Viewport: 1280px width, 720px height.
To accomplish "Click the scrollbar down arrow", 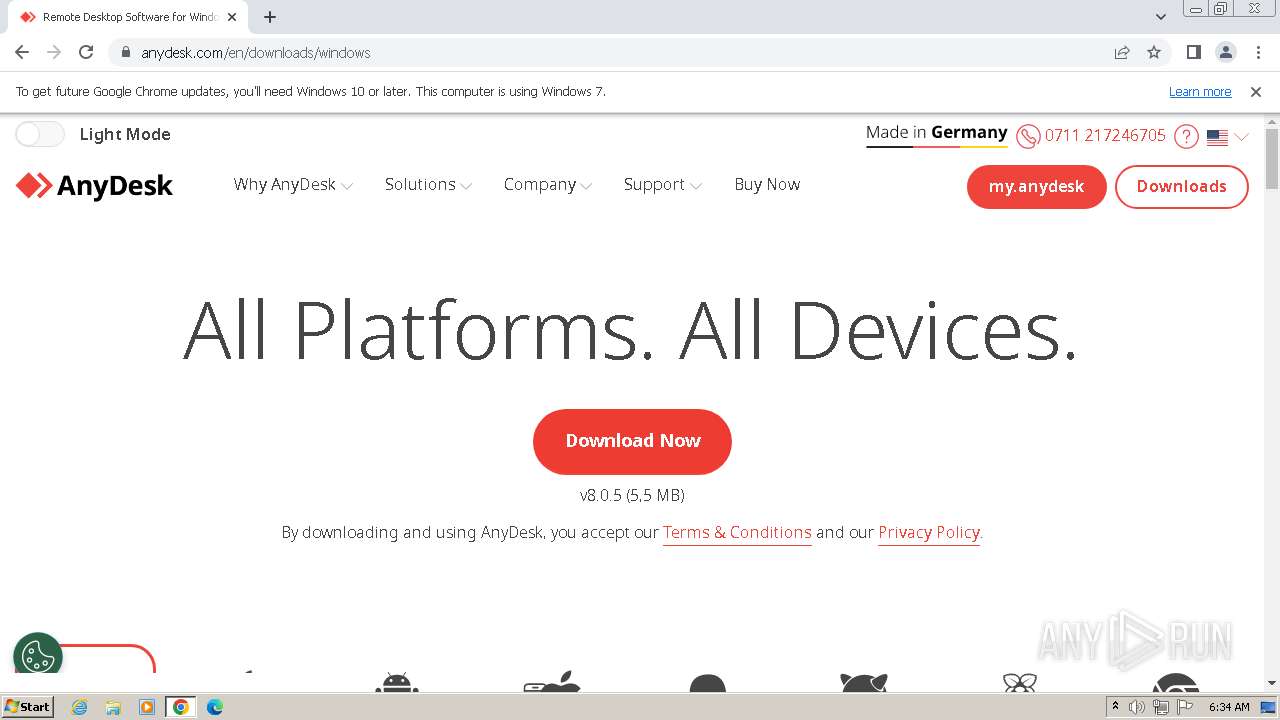I will [1272, 683].
